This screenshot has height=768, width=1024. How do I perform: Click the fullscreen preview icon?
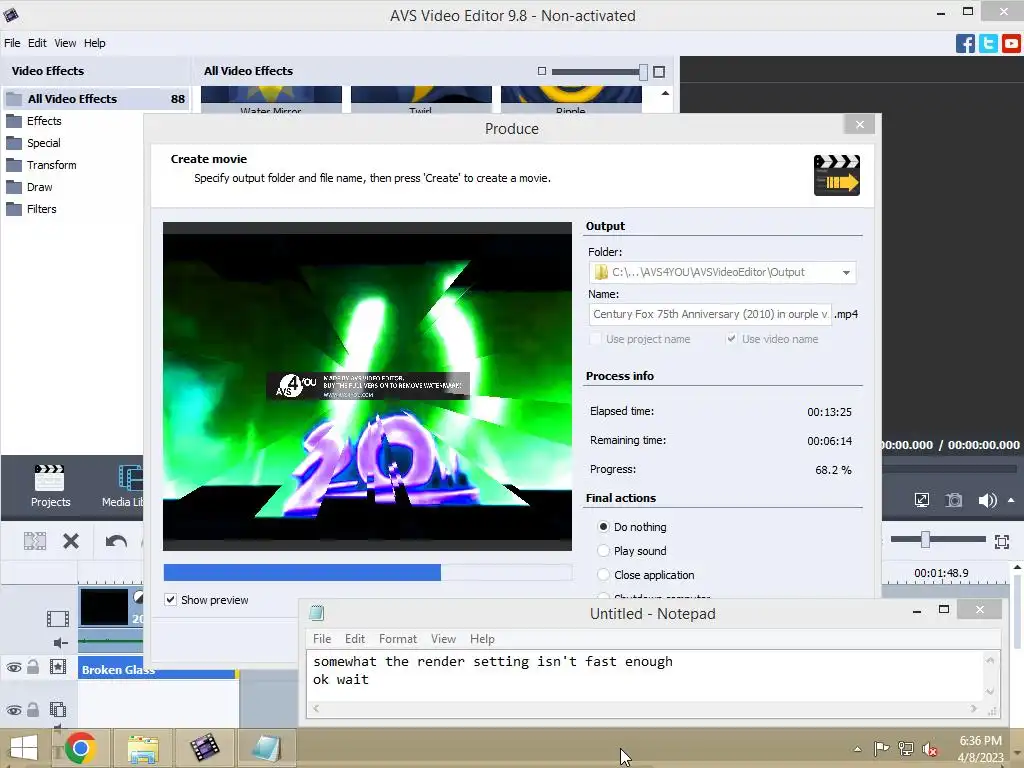point(921,500)
